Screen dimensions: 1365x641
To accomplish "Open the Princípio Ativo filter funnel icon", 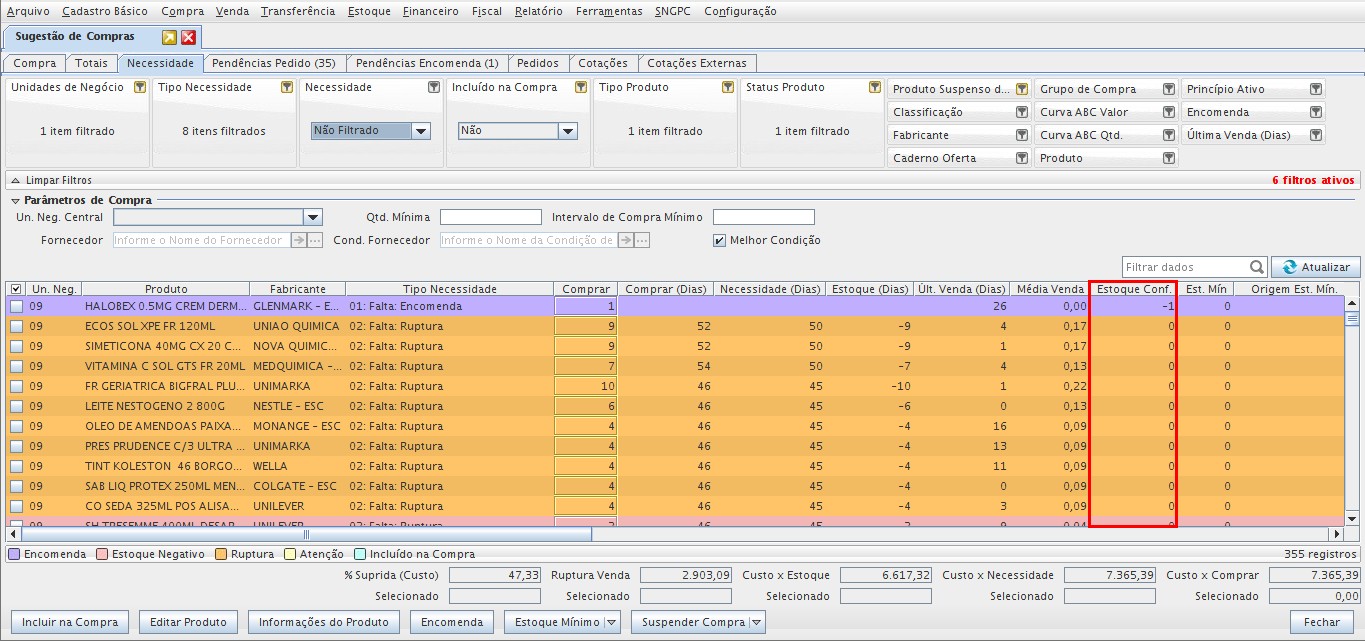I will coord(1316,89).
